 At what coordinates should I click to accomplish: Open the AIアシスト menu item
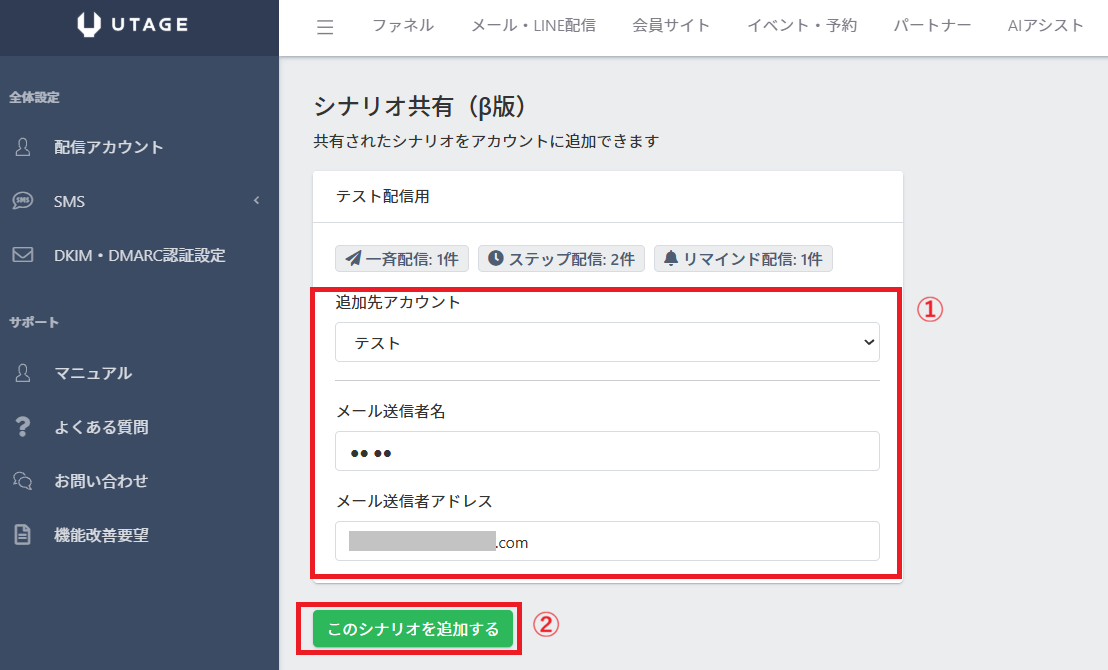(x=1045, y=26)
